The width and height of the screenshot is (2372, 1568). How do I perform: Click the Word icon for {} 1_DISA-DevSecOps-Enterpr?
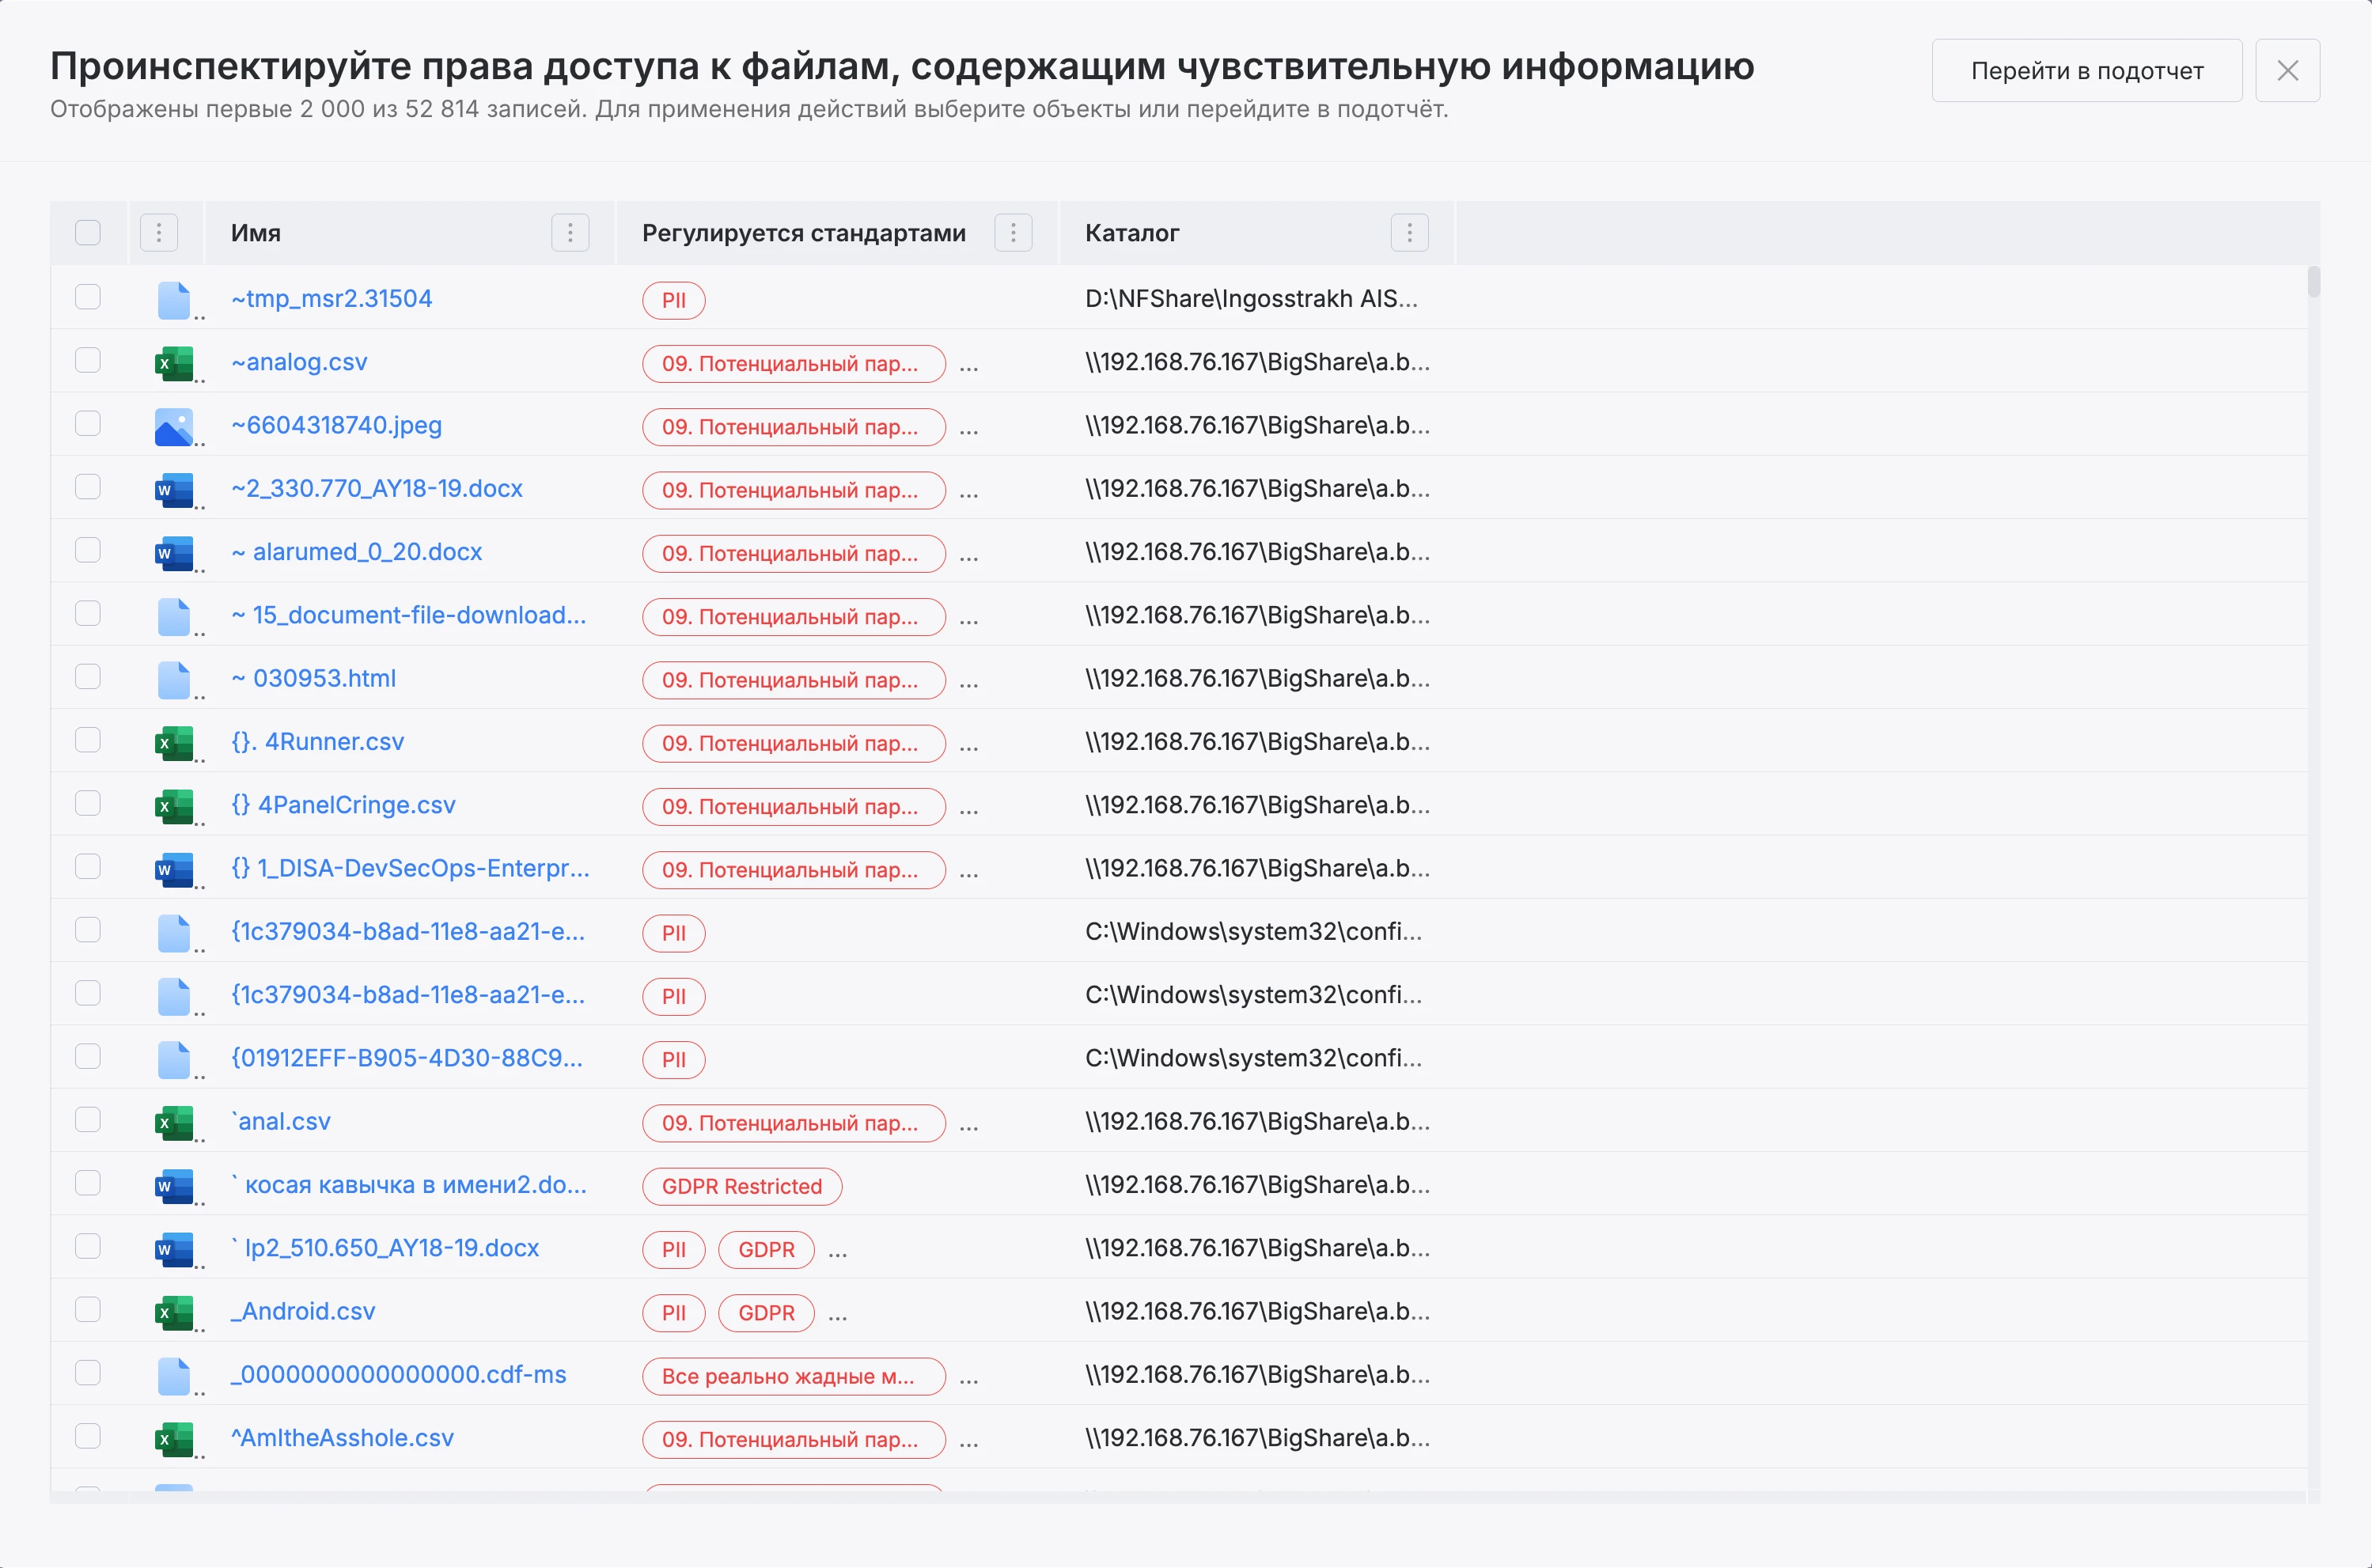(x=174, y=870)
